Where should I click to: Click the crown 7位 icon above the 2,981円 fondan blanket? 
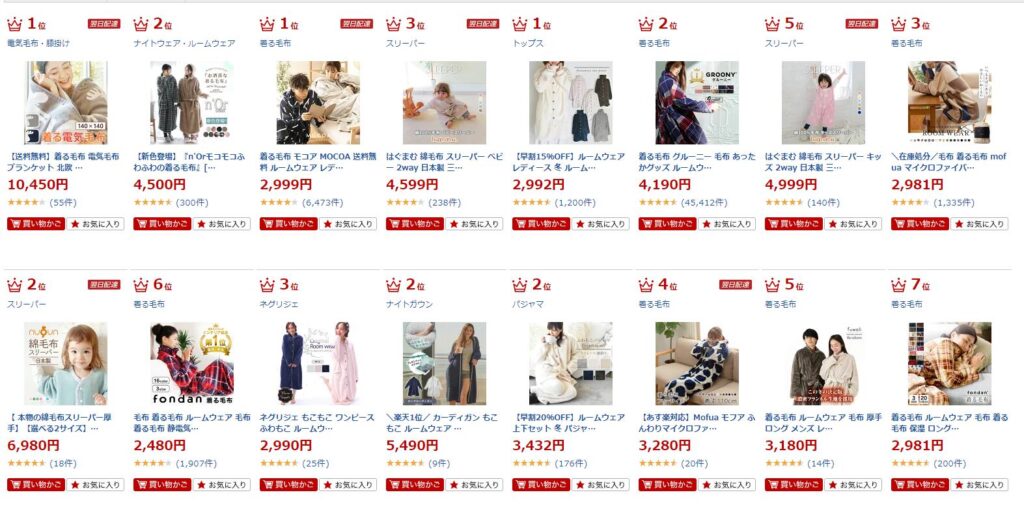tap(899, 286)
